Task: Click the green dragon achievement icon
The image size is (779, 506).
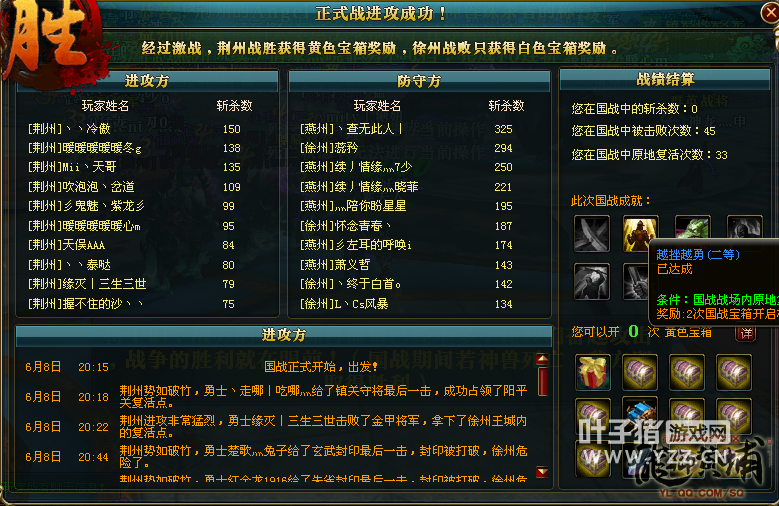Action: click(x=693, y=228)
